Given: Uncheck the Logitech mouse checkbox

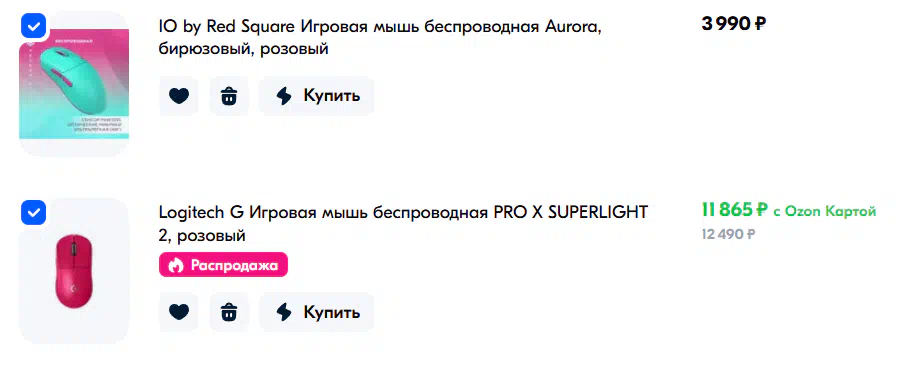Looking at the screenshot, I should click(x=33, y=213).
